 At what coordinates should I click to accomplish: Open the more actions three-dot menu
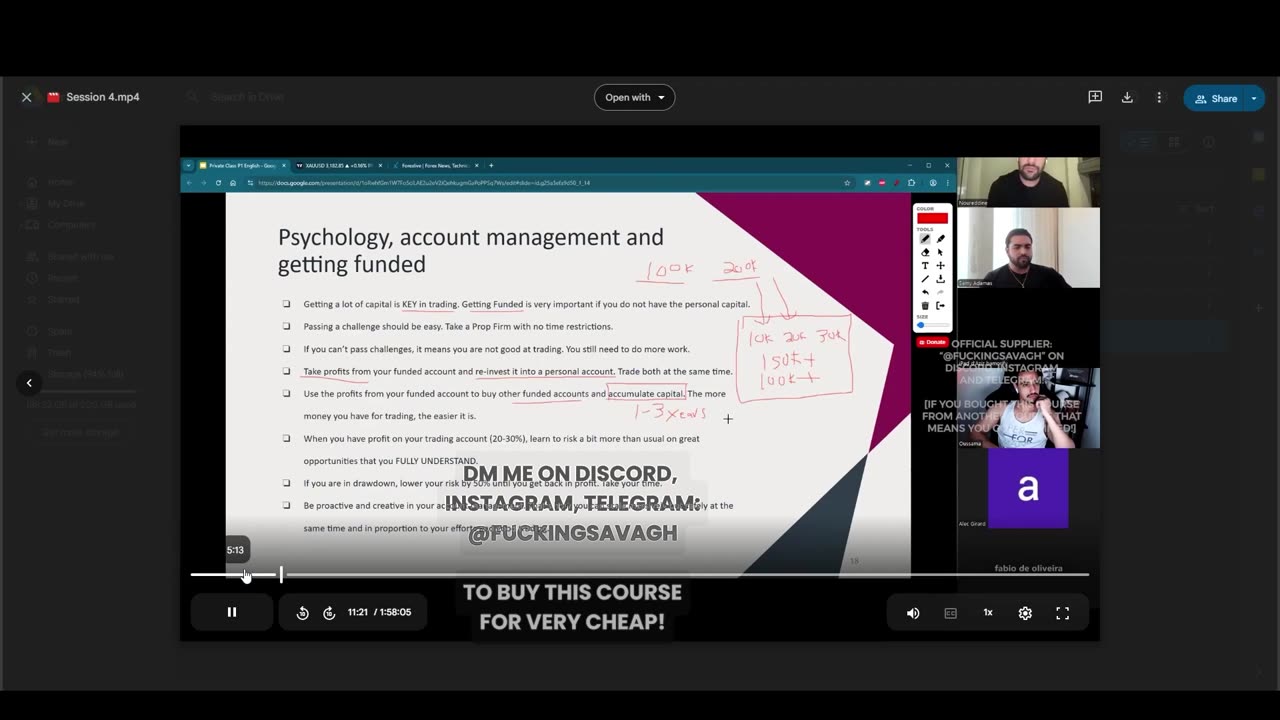click(x=1159, y=97)
